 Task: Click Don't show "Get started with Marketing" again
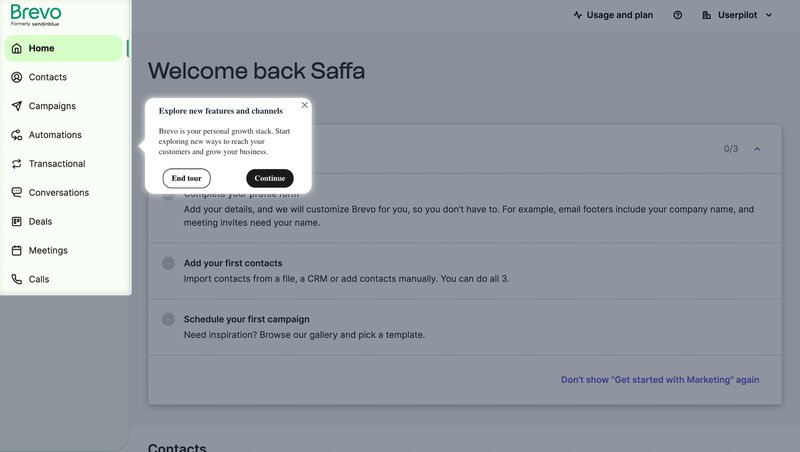[x=660, y=380]
